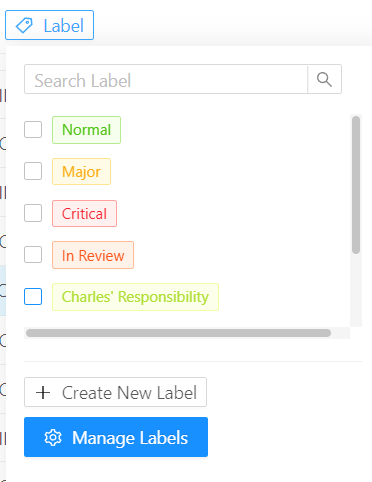This screenshot has width=372, height=482.
Task: Open the Create New Label button
Action: tap(115, 392)
